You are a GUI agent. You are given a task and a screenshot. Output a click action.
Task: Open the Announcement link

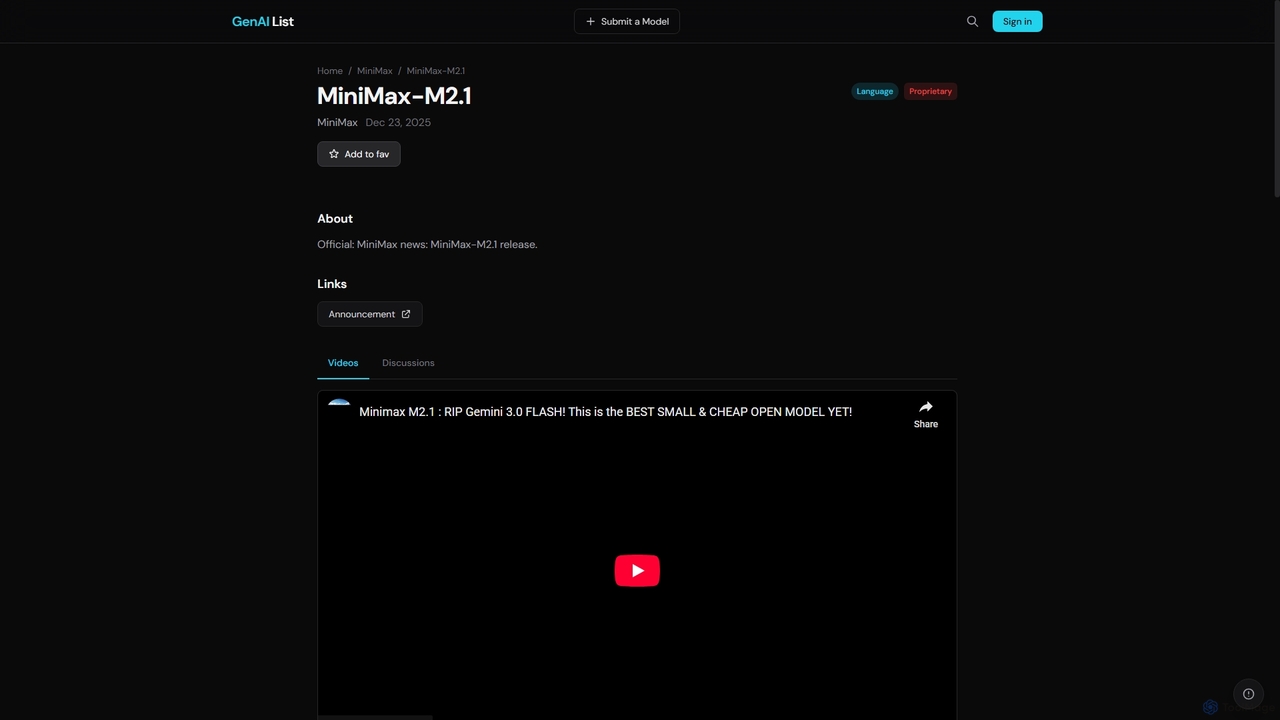[370, 314]
